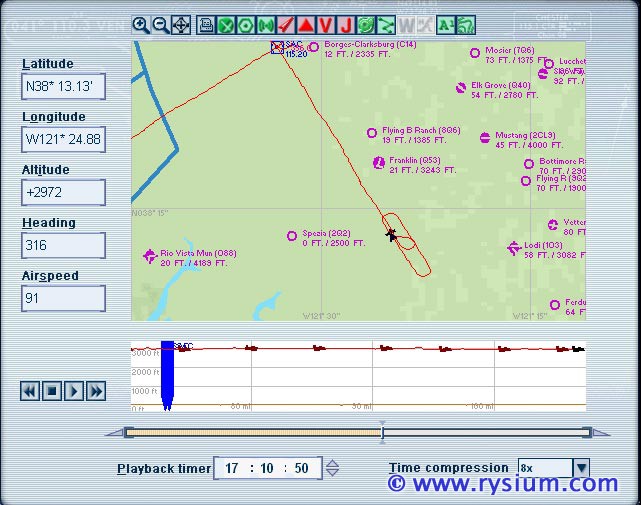This screenshot has height=505, width=641.
Task: Click the playback position slider handle
Action: click(381, 432)
